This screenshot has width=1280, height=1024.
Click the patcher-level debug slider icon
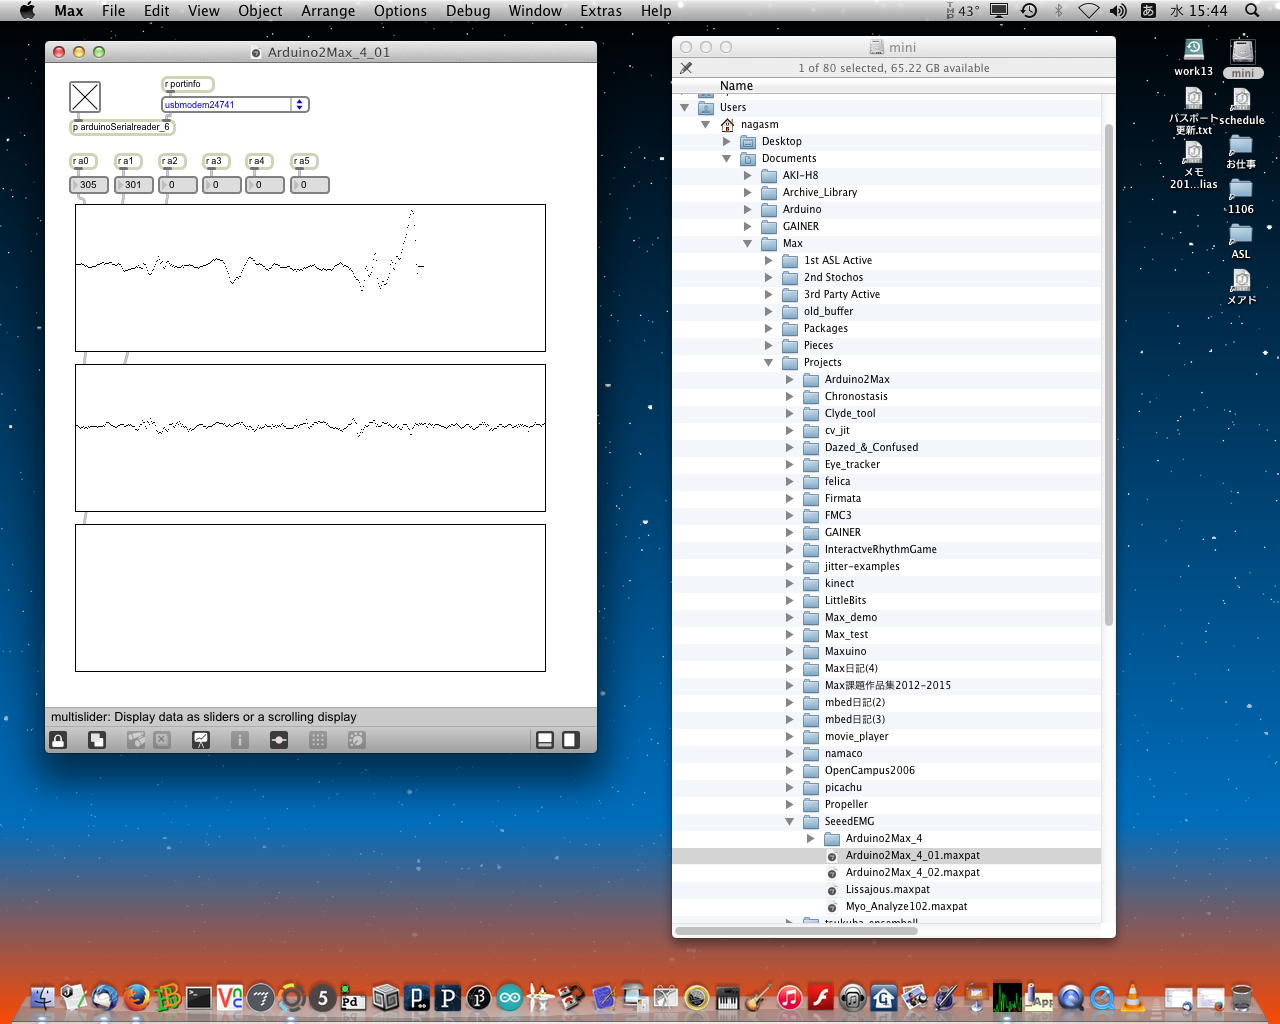(x=279, y=740)
